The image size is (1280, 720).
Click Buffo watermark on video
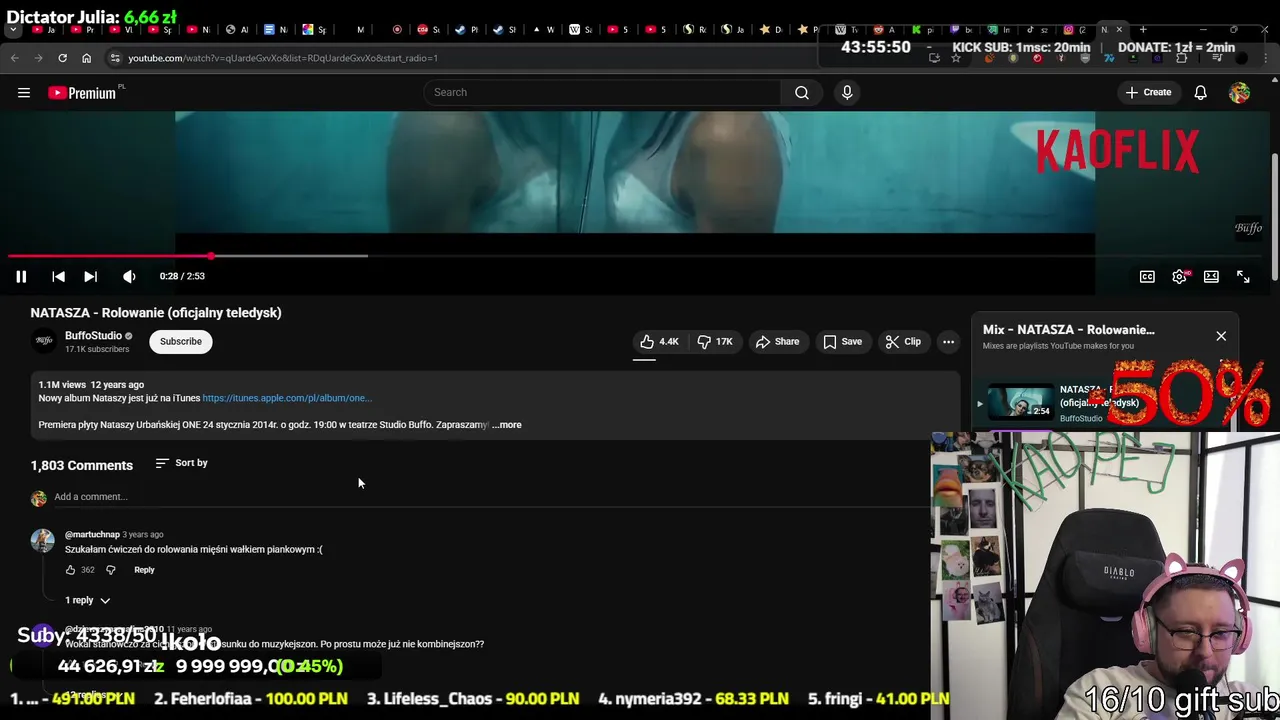(x=1248, y=228)
